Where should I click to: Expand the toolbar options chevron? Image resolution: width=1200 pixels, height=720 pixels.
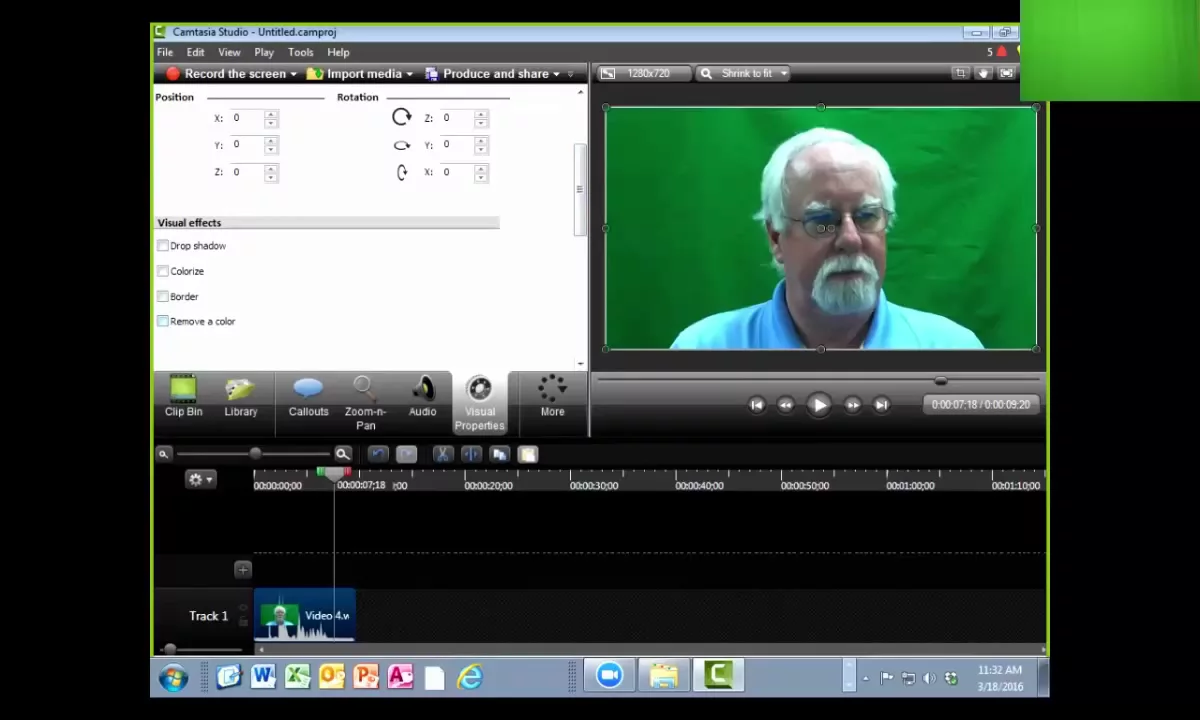point(571,74)
